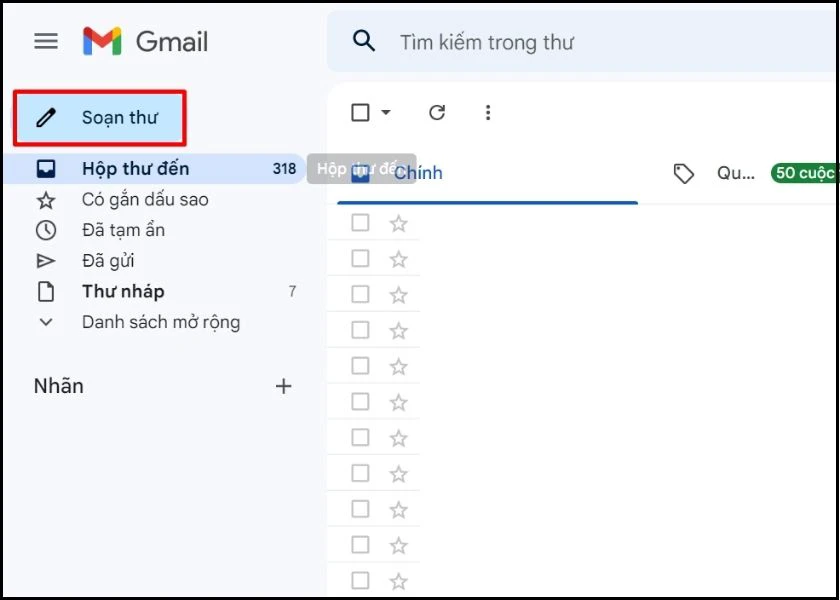Click the Nhãn section heading

pos(59,386)
